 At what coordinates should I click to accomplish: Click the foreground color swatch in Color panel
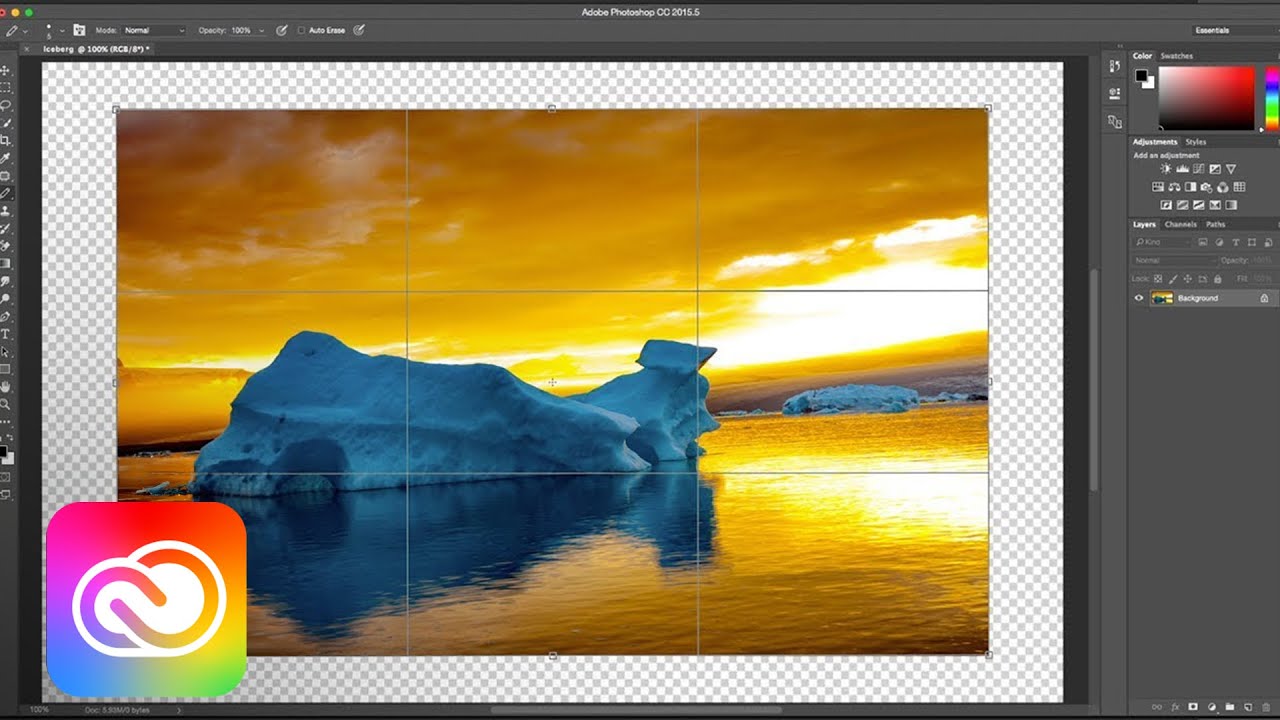point(1141,76)
